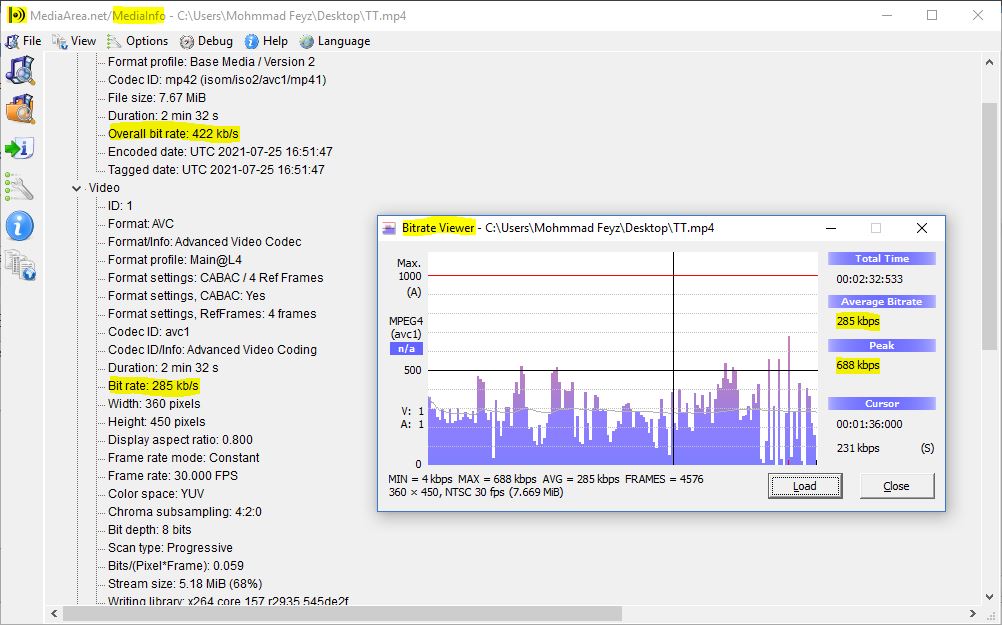1002x625 pixels.
Task: Select the 'ID: 1' row
Action: (120, 206)
